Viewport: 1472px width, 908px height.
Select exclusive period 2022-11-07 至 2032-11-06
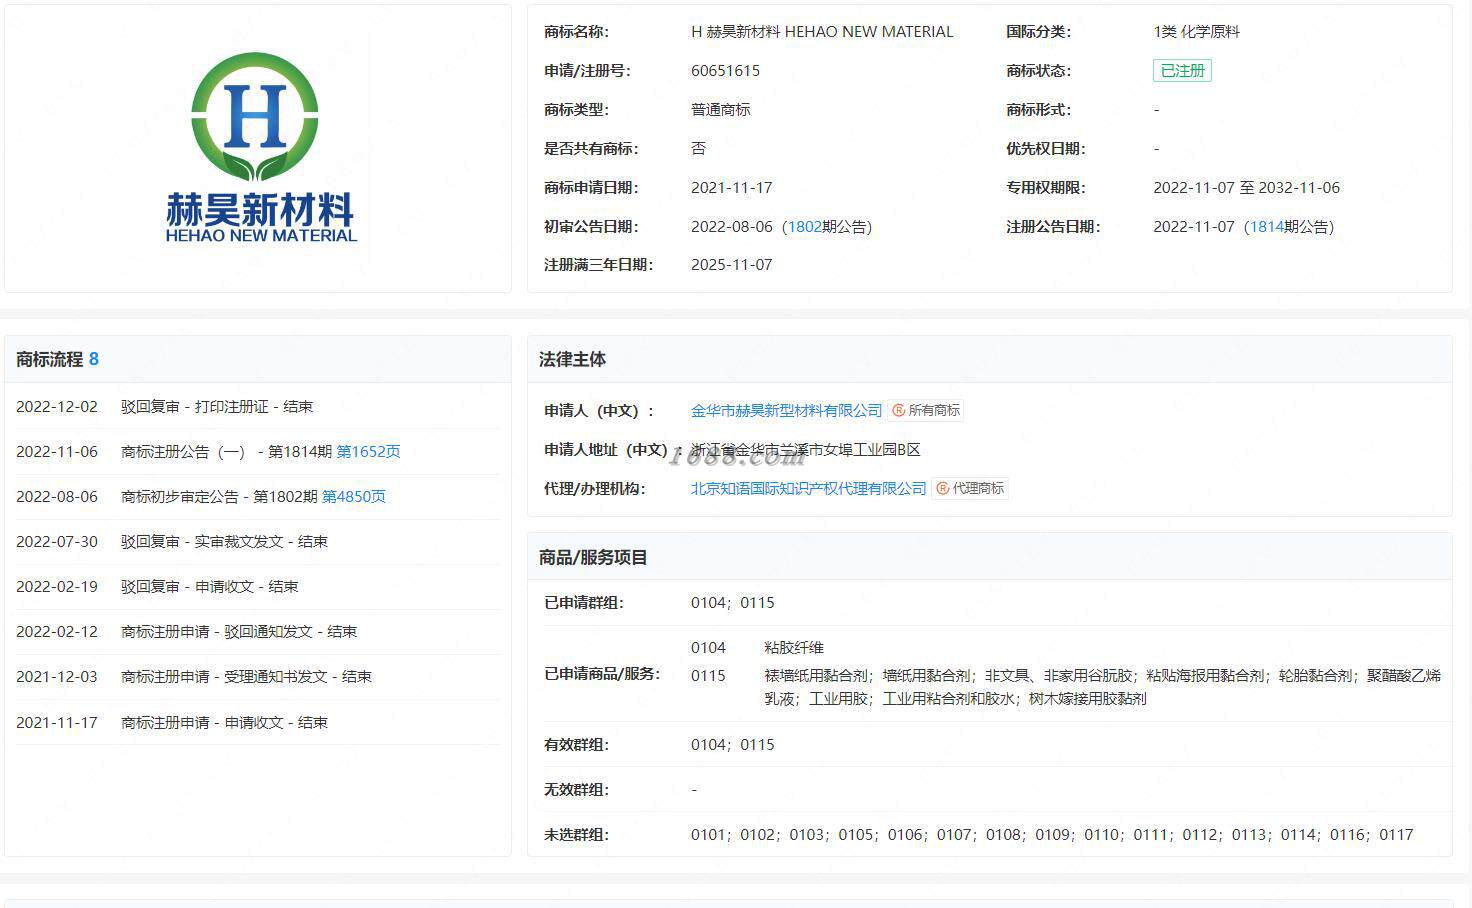pos(1246,188)
